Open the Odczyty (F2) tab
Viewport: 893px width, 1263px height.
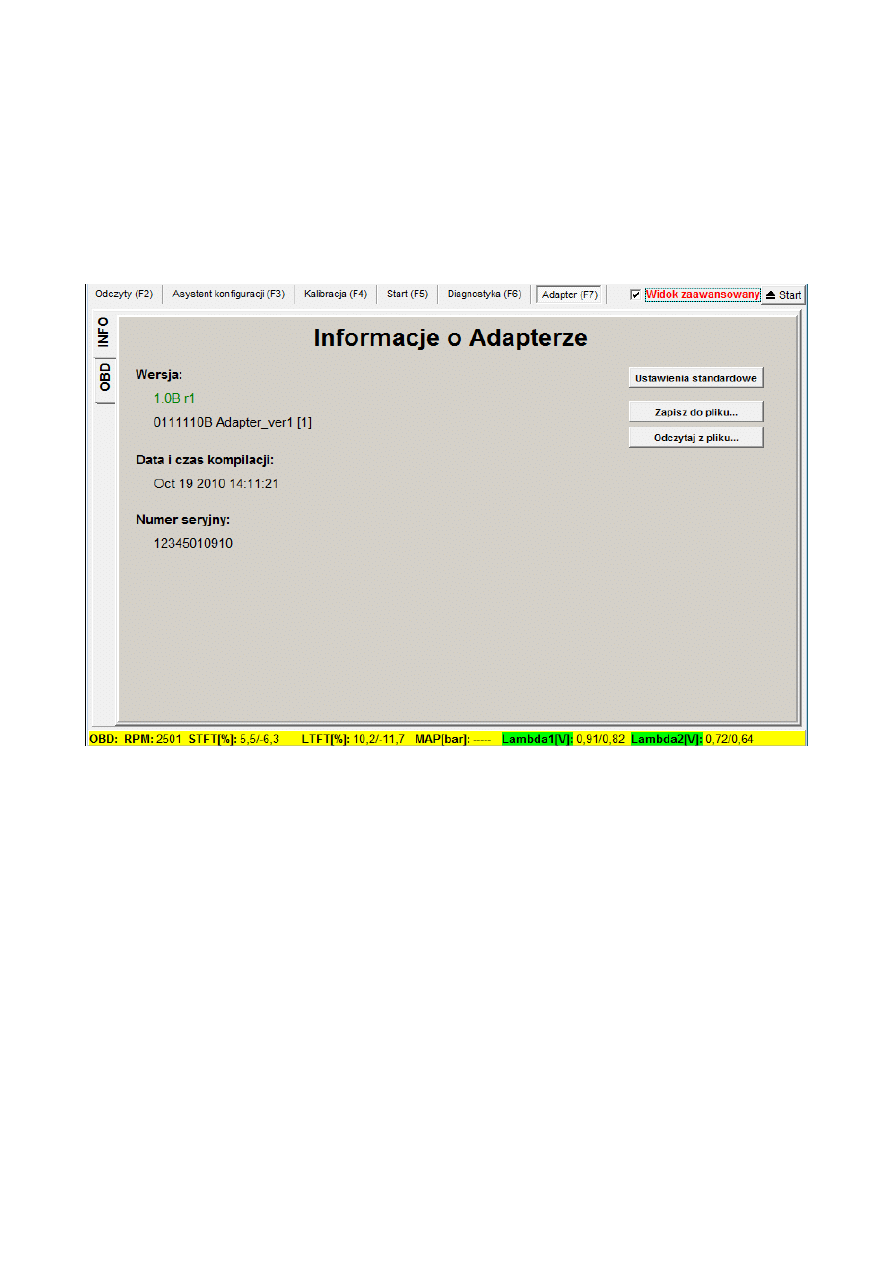(123, 294)
